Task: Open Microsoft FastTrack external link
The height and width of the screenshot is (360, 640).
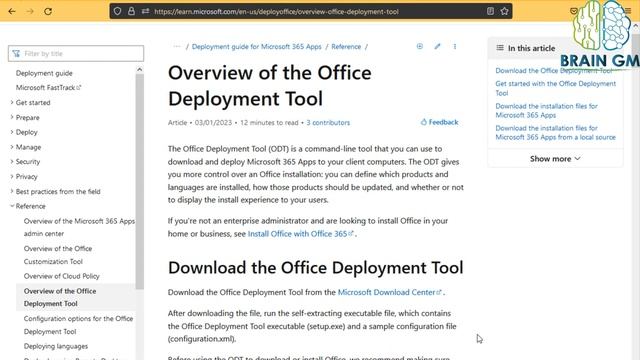Action: pyautogui.click(x=48, y=88)
